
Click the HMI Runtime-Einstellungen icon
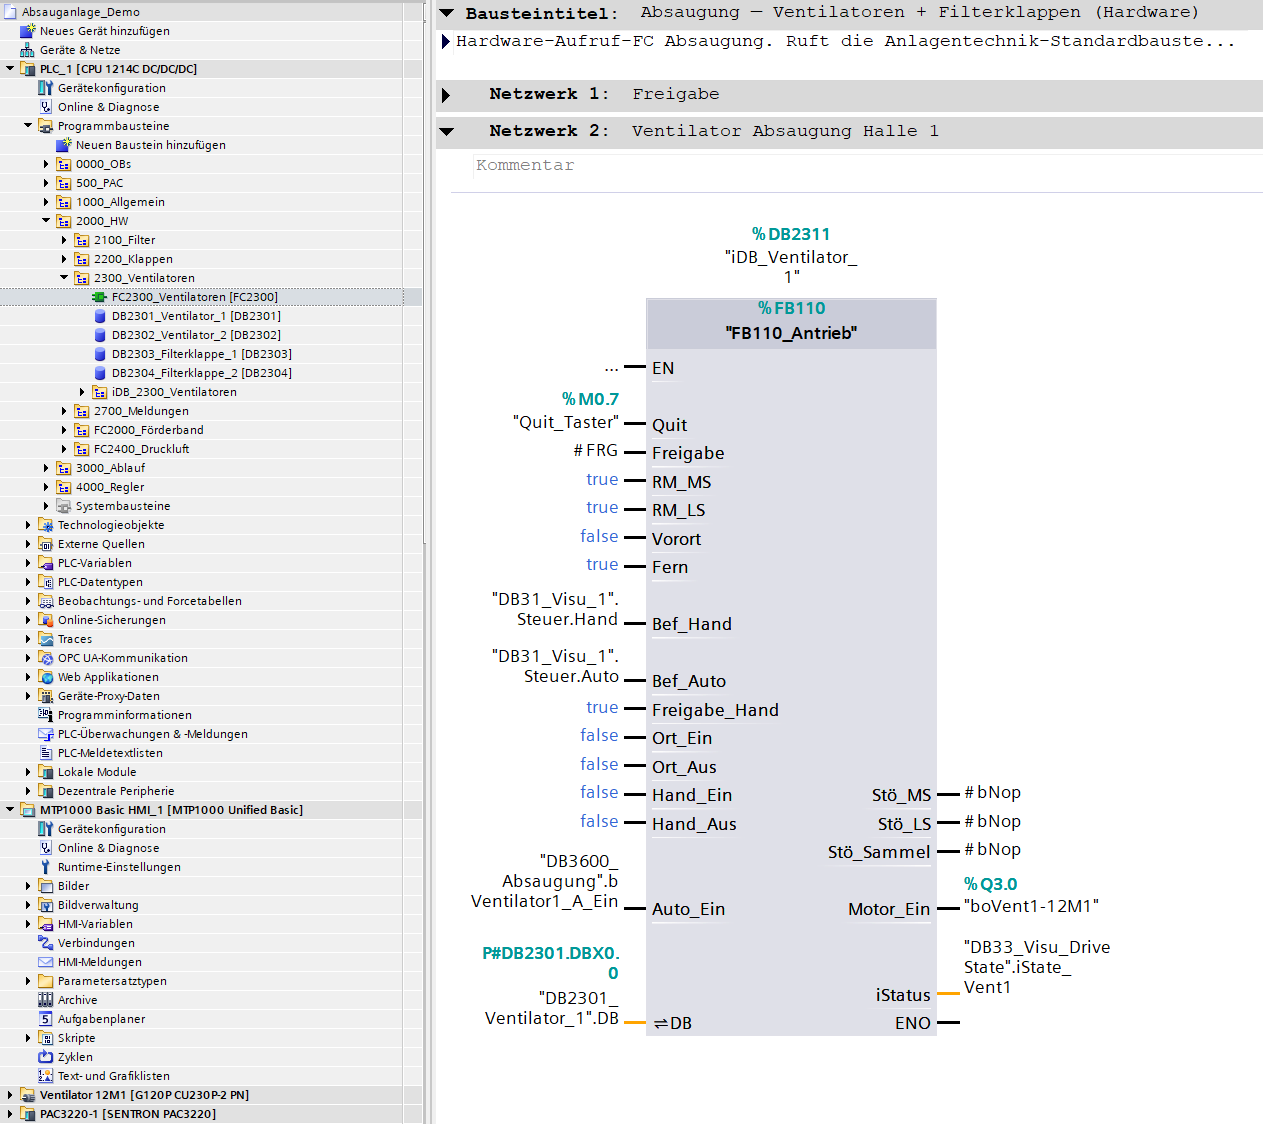click(x=45, y=867)
